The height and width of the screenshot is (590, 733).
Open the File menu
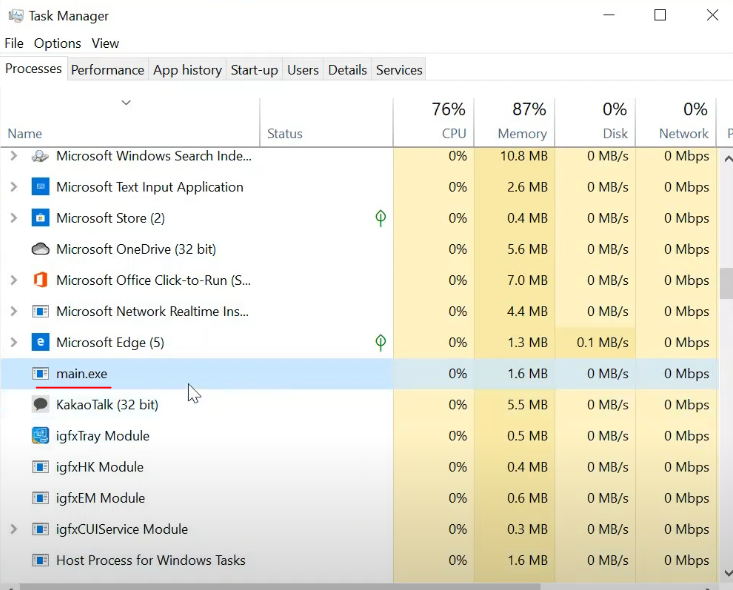pyautogui.click(x=14, y=43)
